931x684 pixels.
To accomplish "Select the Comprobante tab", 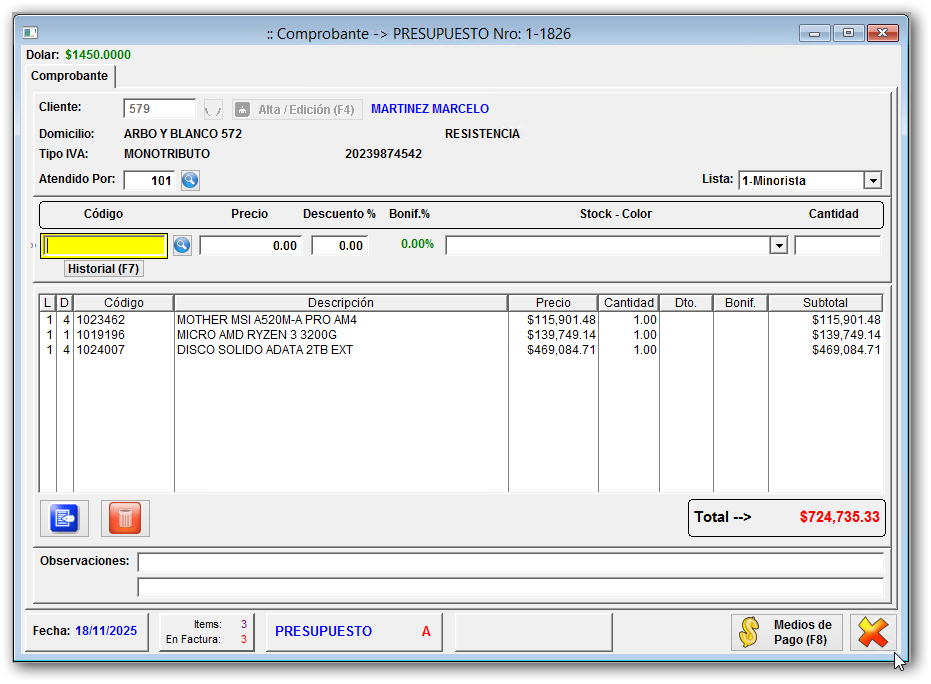I will point(69,76).
